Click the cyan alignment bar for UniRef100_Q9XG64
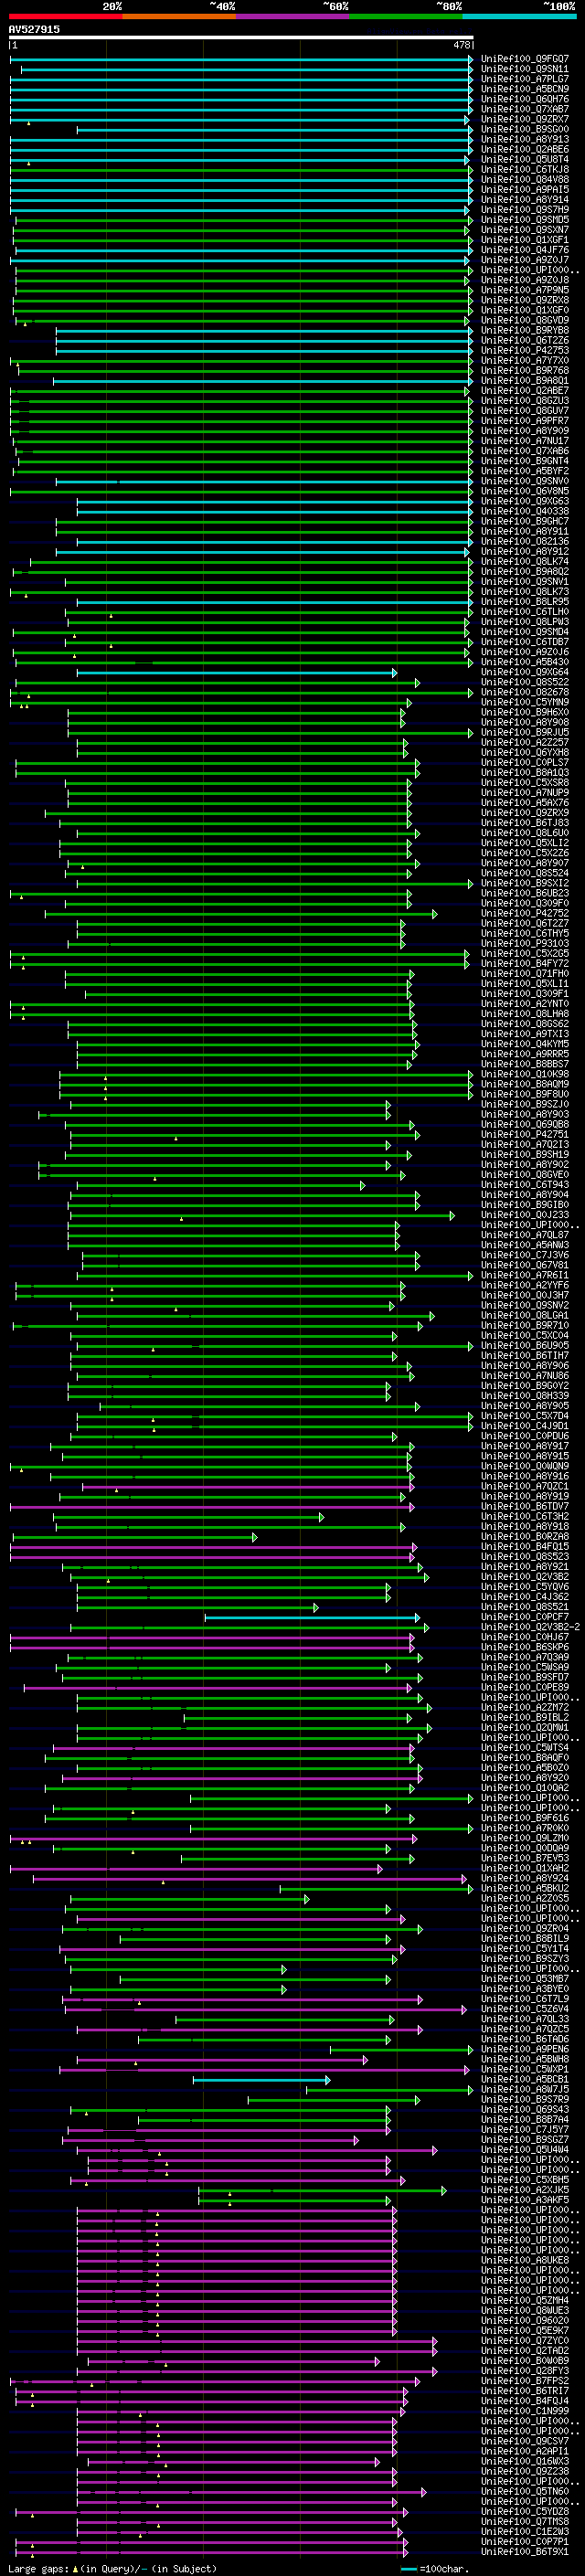Screen dimensions: 585x2576 [237, 673]
